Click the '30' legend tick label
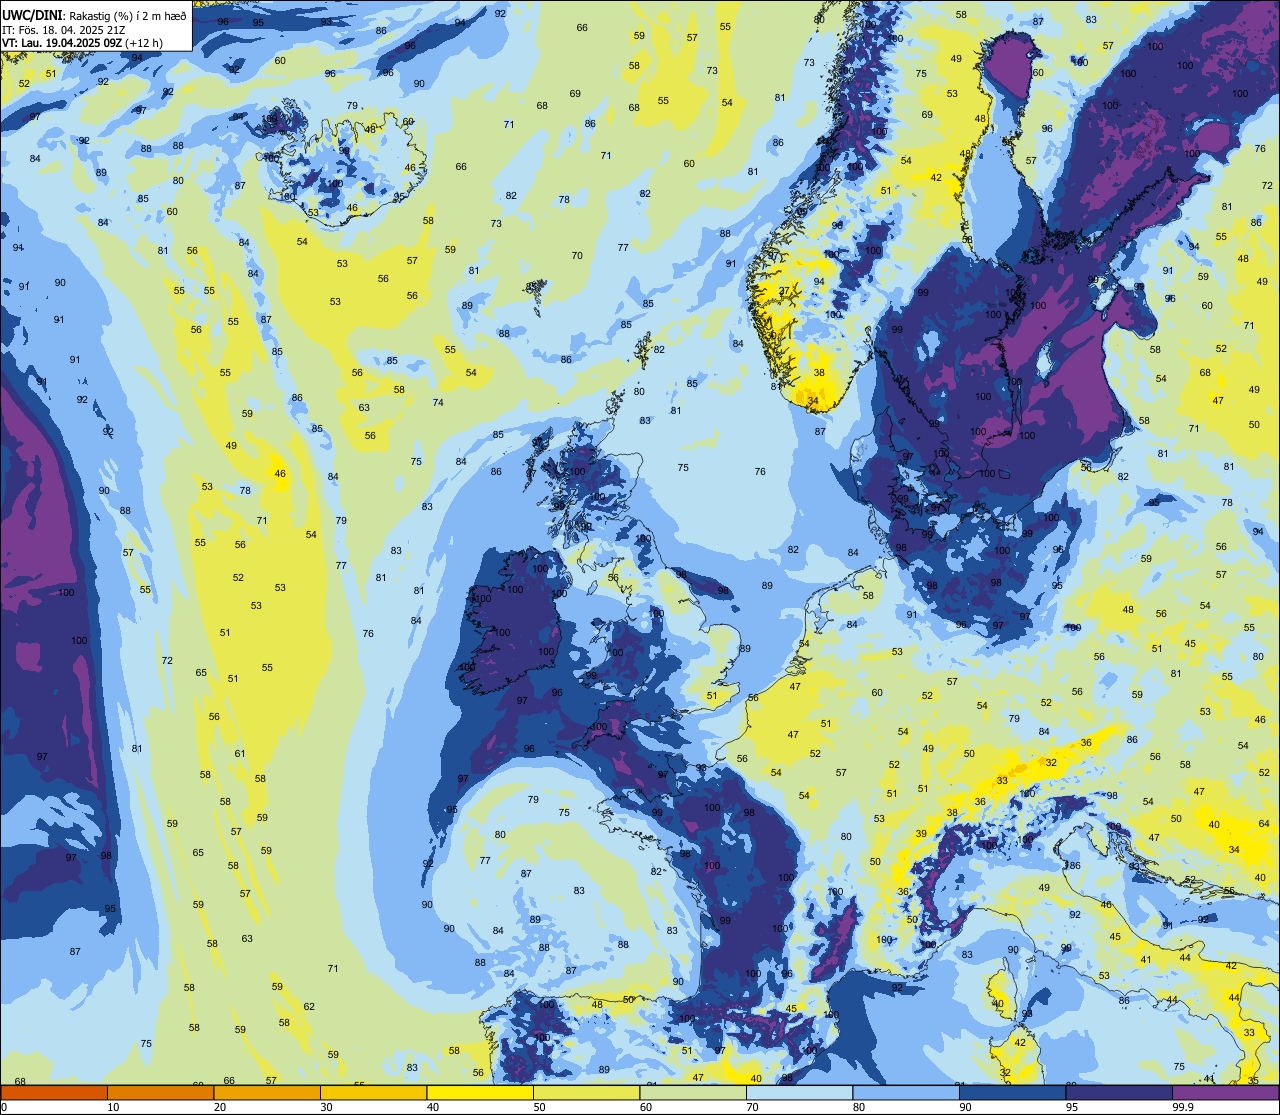Screen dimensions: 1280x1115 (x=326, y=1107)
